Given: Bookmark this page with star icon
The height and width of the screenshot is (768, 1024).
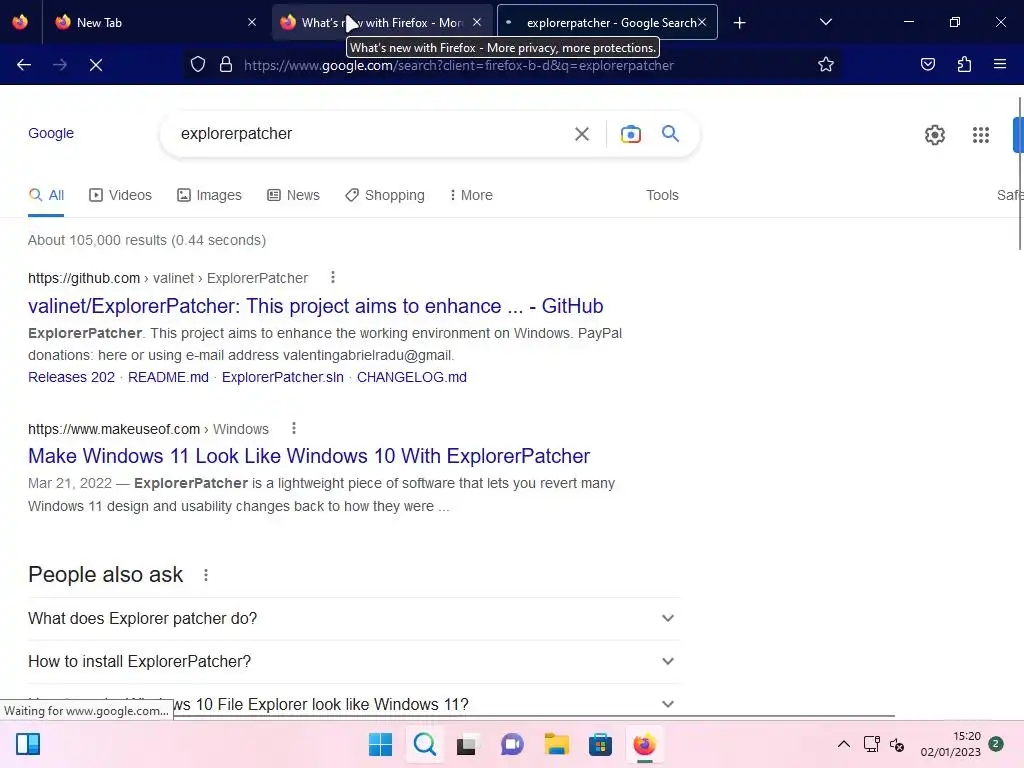Looking at the screenshot, I should 825,65.
